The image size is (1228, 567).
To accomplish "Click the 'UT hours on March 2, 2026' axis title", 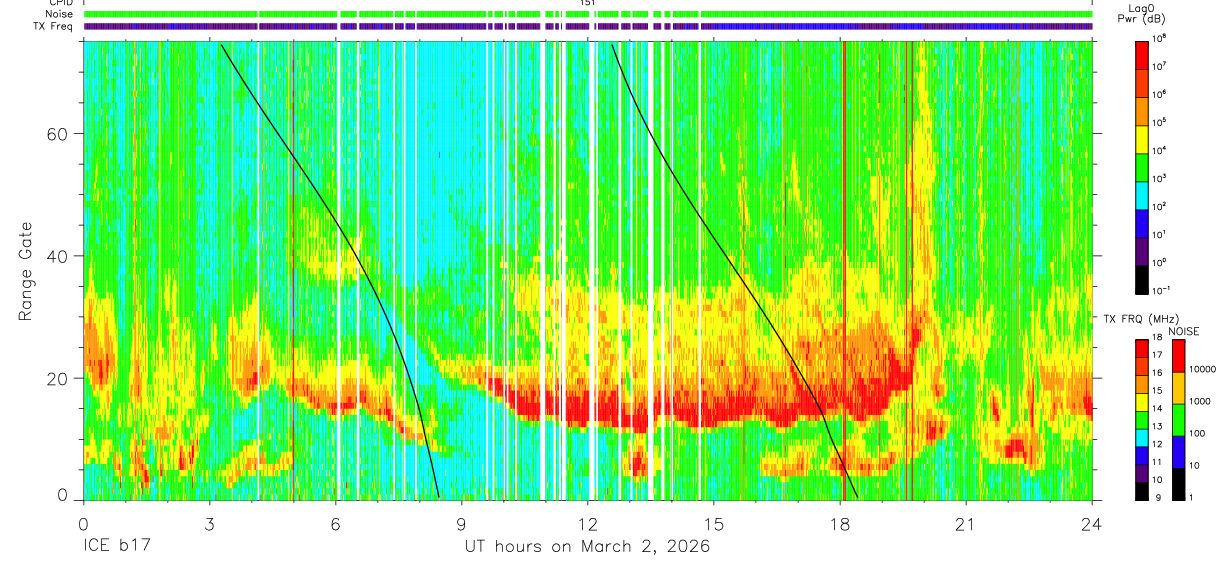I will pyautogui.click(x=587, y=547).
